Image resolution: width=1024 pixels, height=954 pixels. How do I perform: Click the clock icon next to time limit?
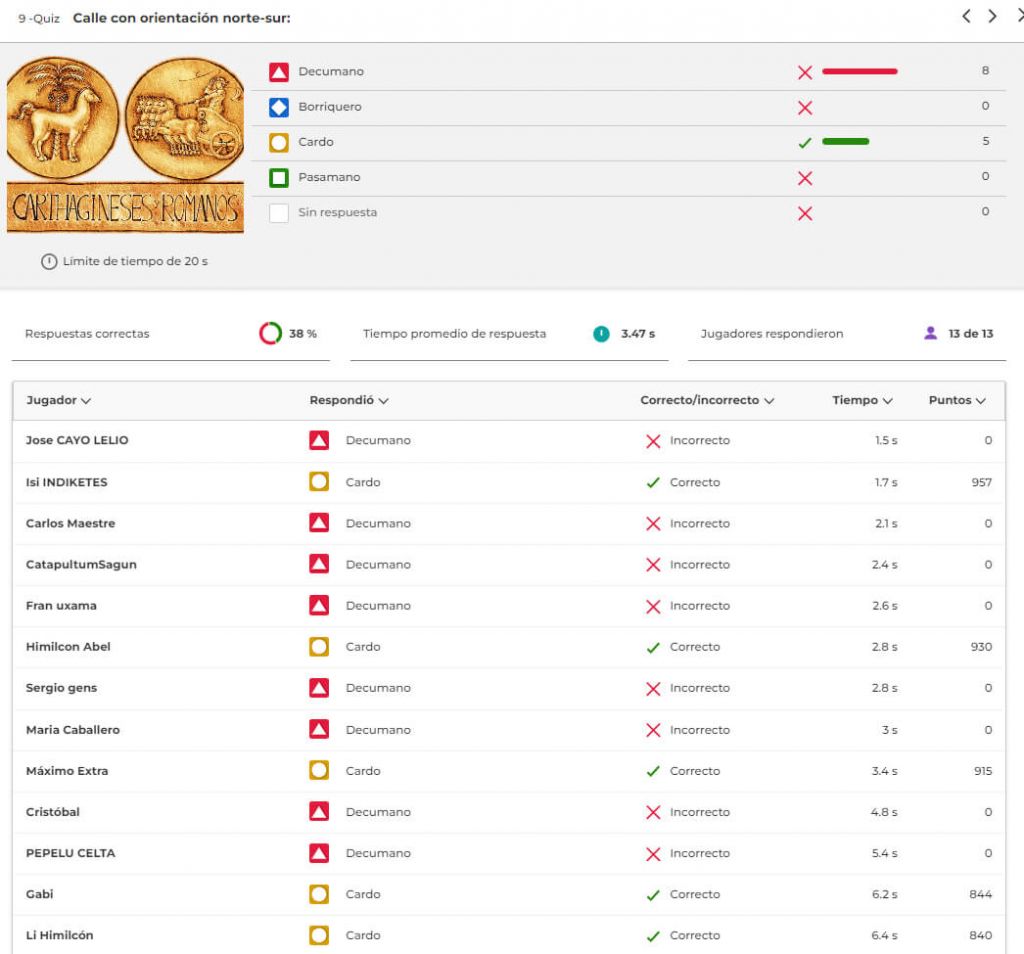[48, 262]
